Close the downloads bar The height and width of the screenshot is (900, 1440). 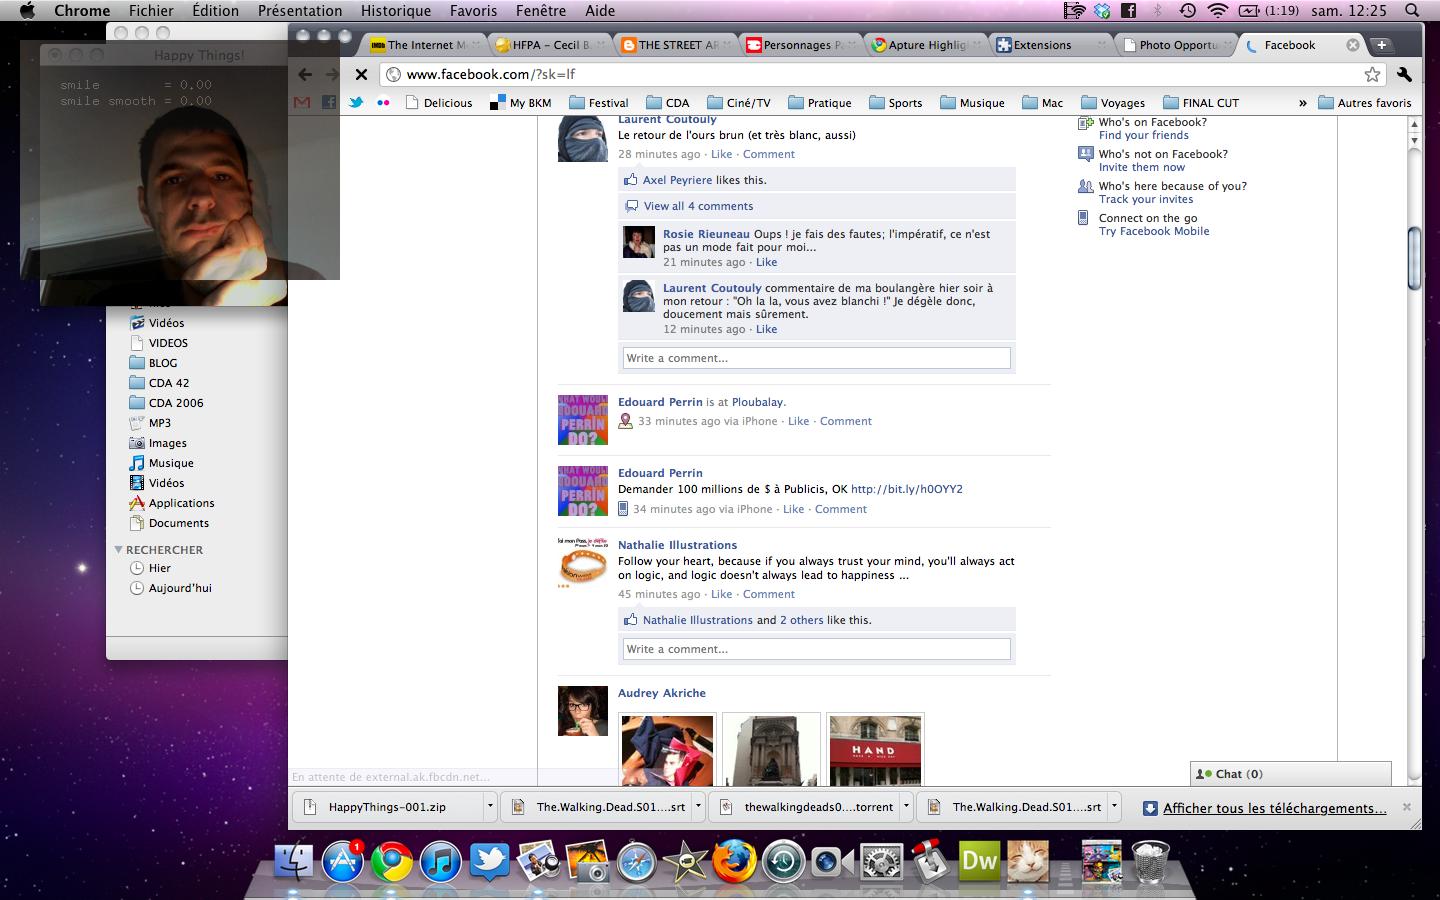click(x=1407, y=807)
